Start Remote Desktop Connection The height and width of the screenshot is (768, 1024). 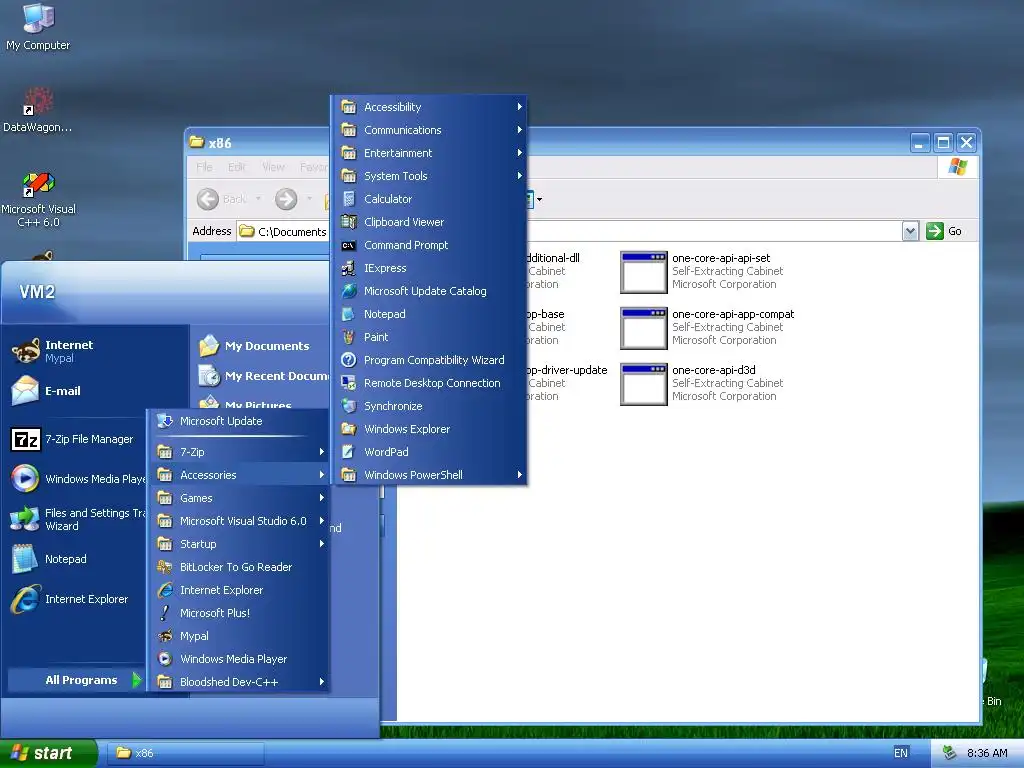[x=429, y=383]
